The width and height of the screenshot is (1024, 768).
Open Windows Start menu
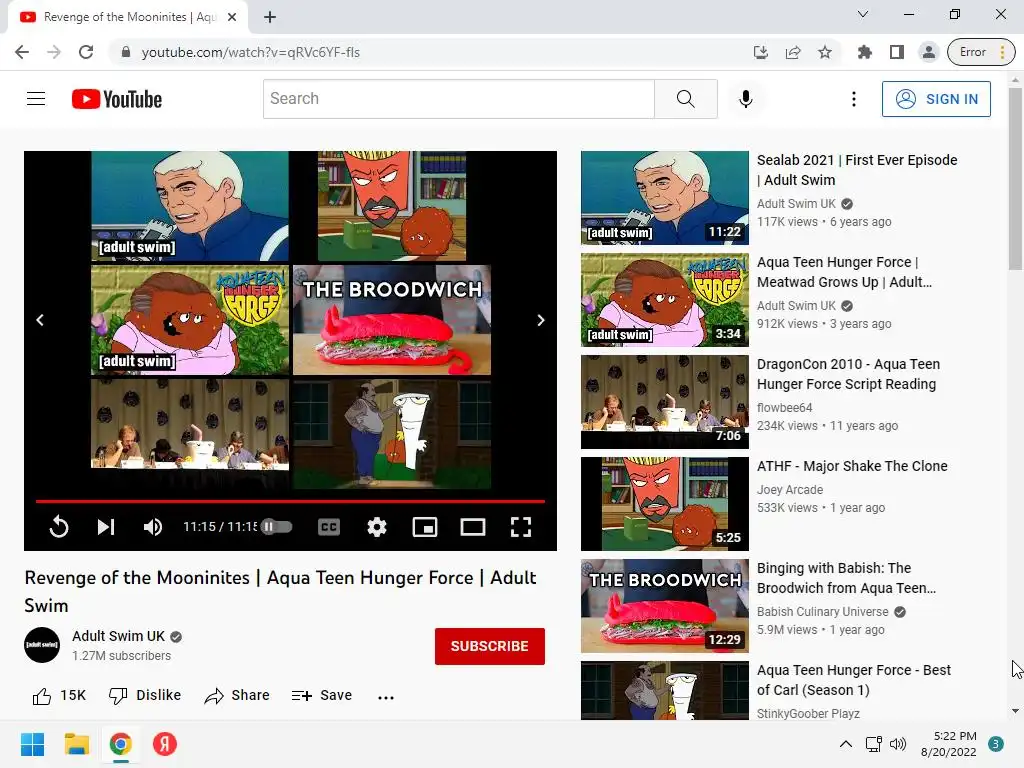click(x=33, y=744)
